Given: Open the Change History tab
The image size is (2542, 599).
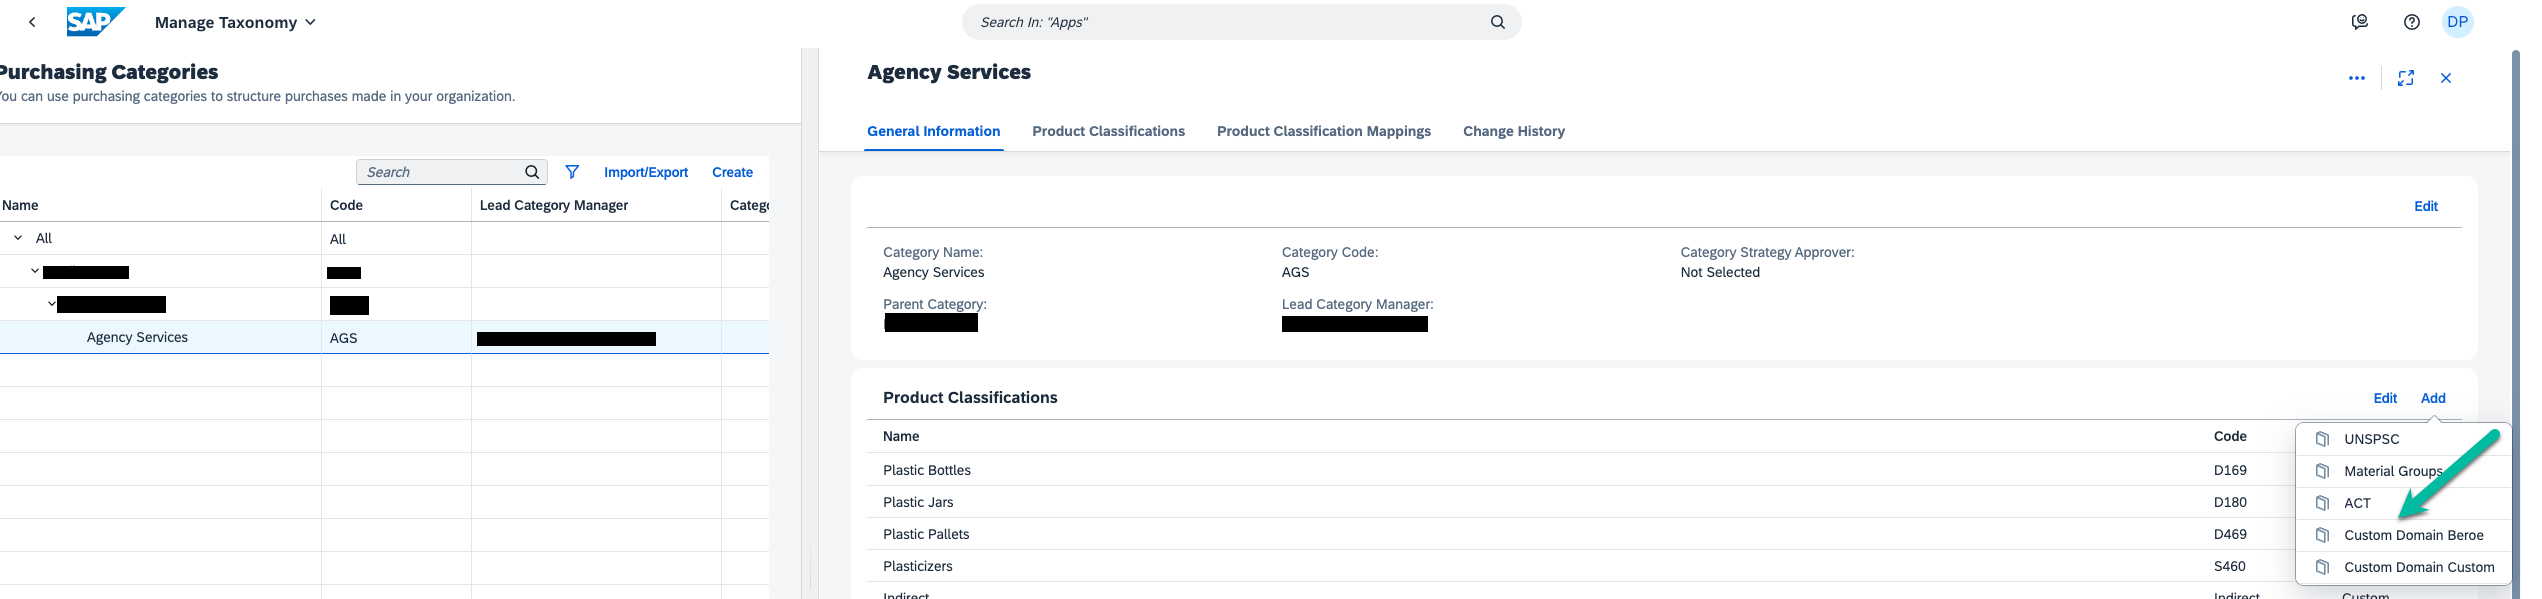Looking at the screenshot, I should (1513, 131).
